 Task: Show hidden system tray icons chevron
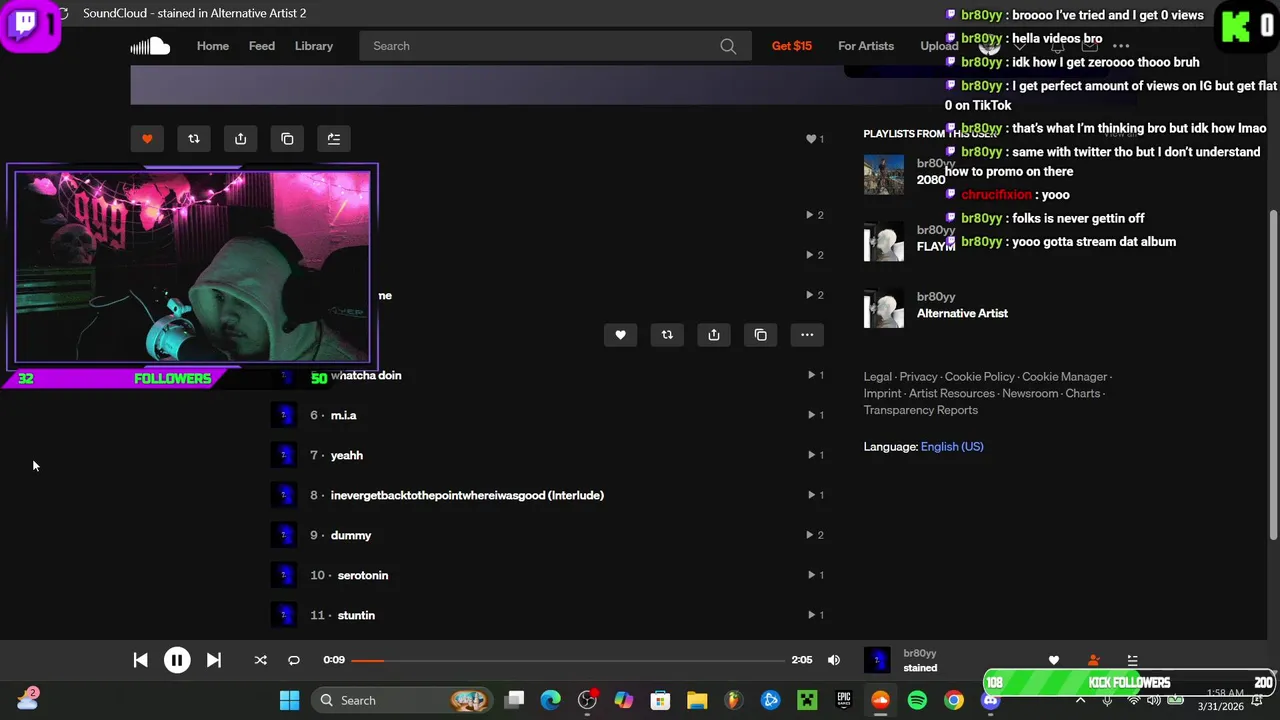point(1080,700)
